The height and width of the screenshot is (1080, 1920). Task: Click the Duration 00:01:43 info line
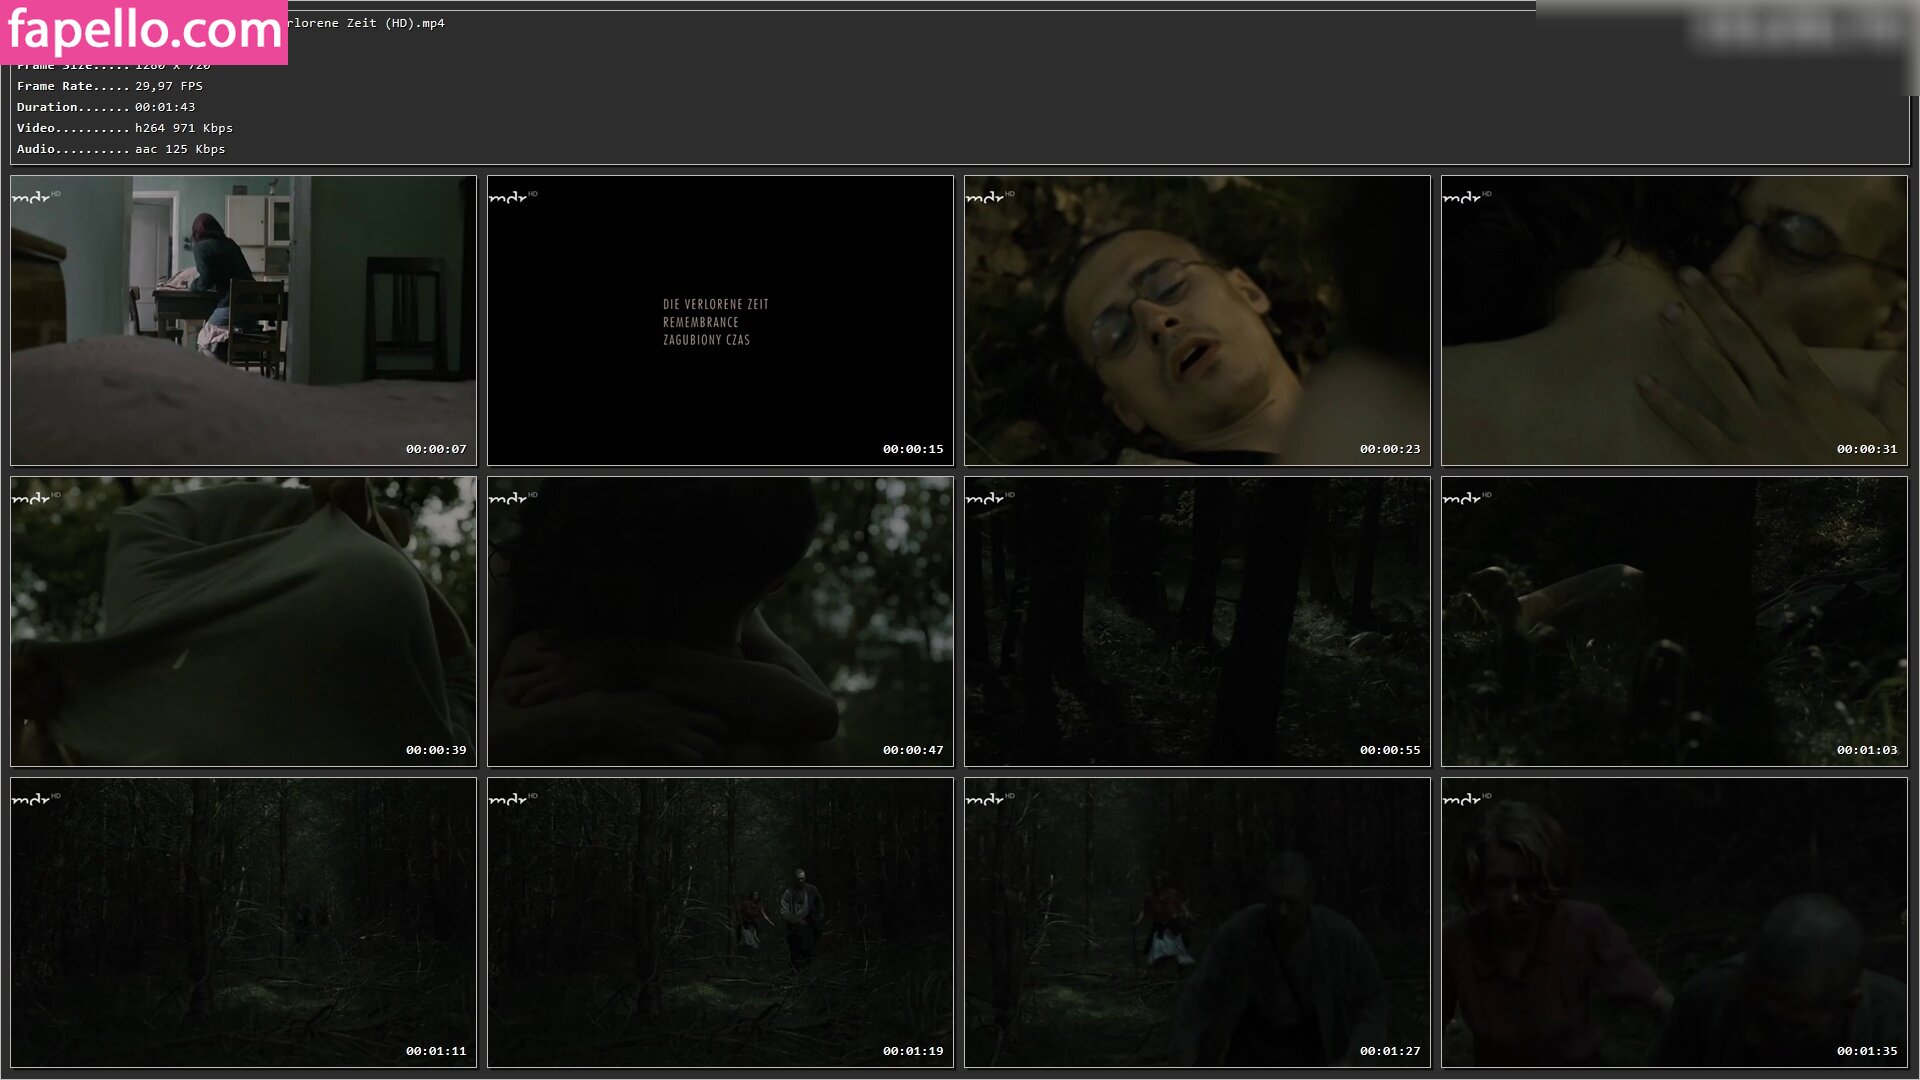(x=106, y=107)
